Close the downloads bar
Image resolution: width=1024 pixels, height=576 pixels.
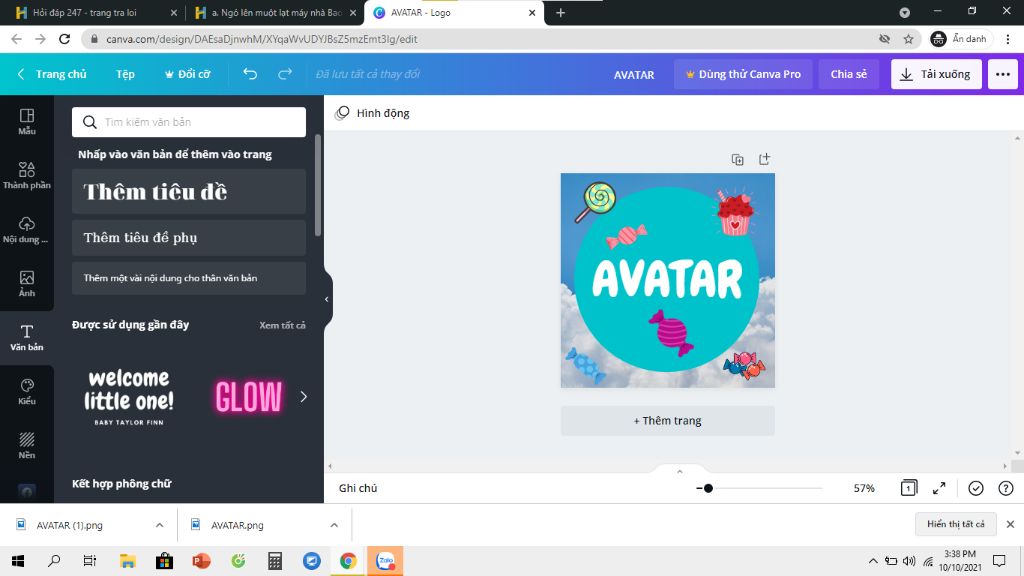tap(1010, 524)
